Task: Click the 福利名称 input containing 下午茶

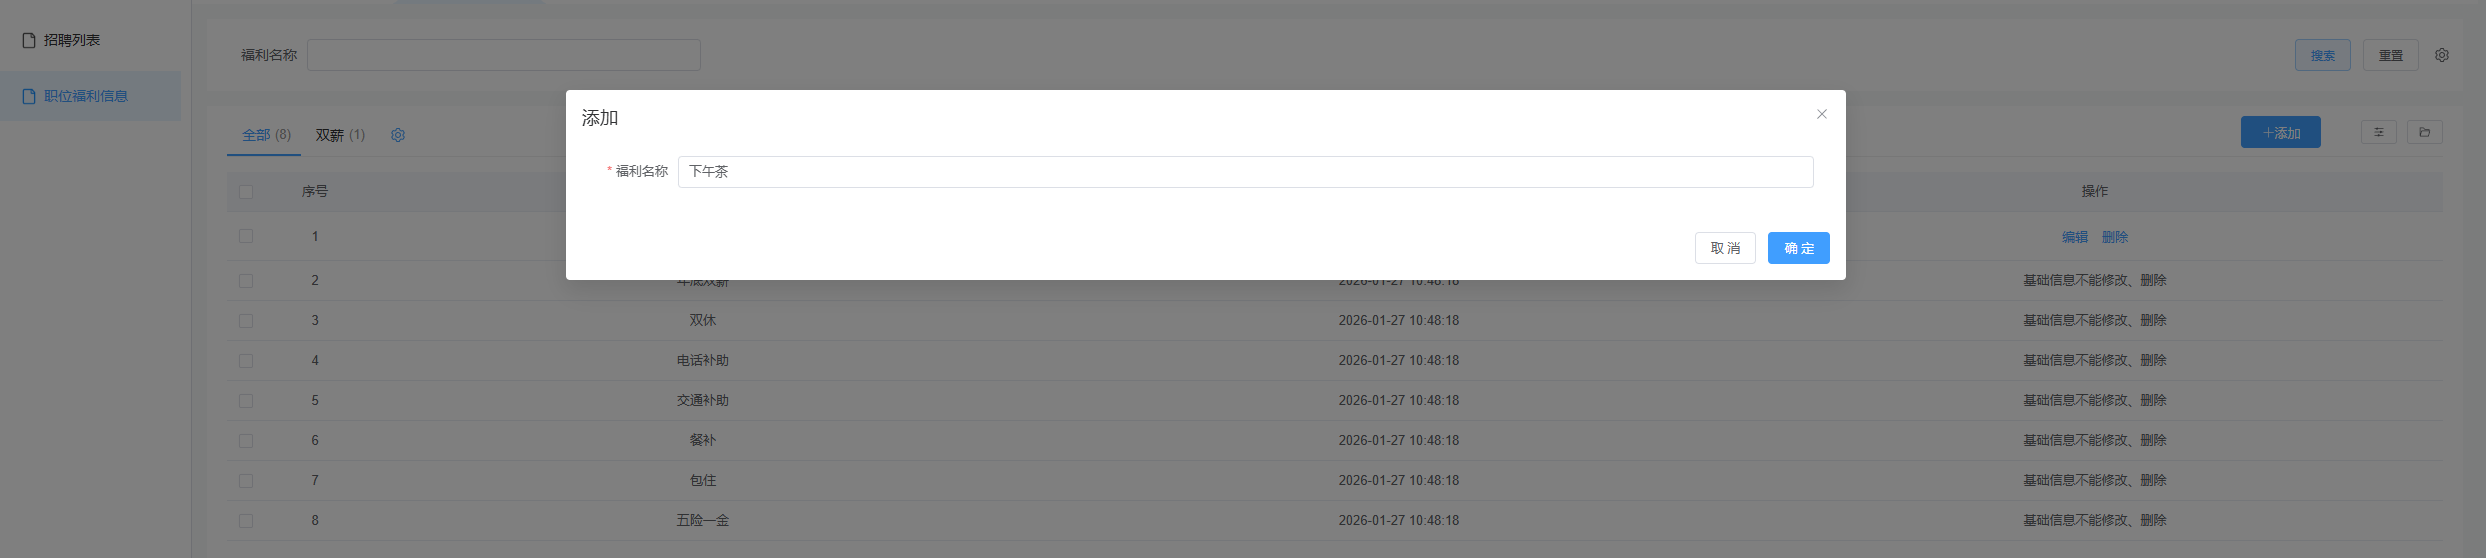Action: coord(1245,172)
